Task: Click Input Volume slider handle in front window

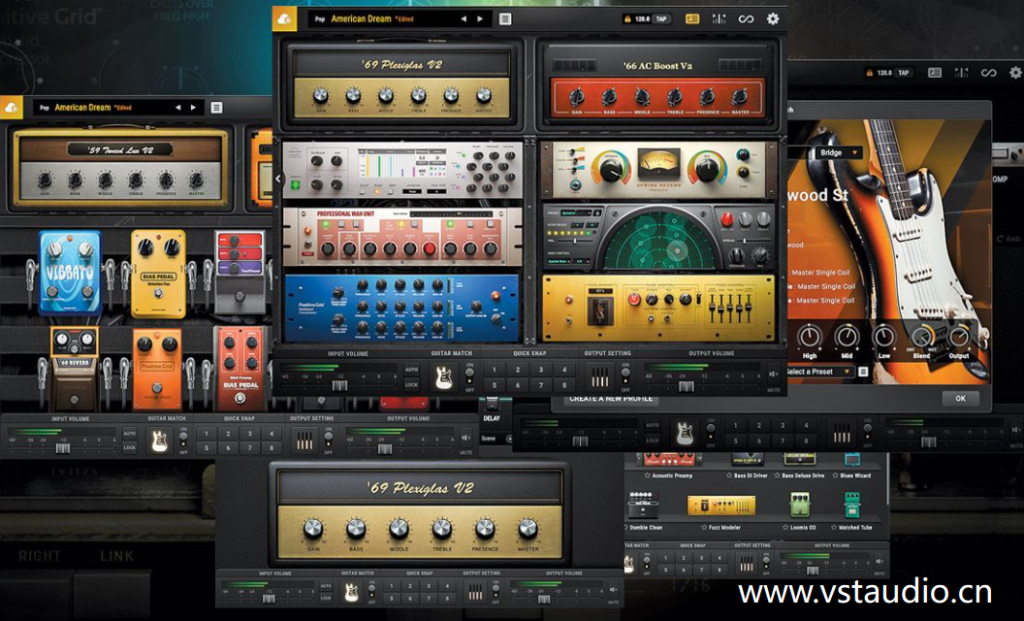Action: click(340, 385)
